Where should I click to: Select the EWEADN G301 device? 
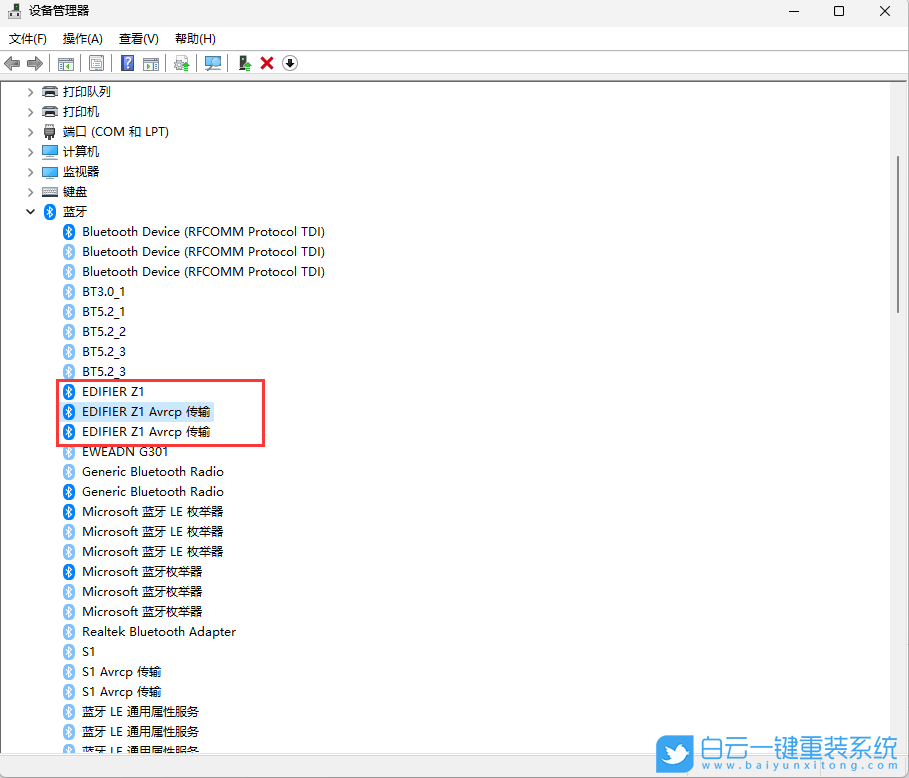tap(125, 451)
